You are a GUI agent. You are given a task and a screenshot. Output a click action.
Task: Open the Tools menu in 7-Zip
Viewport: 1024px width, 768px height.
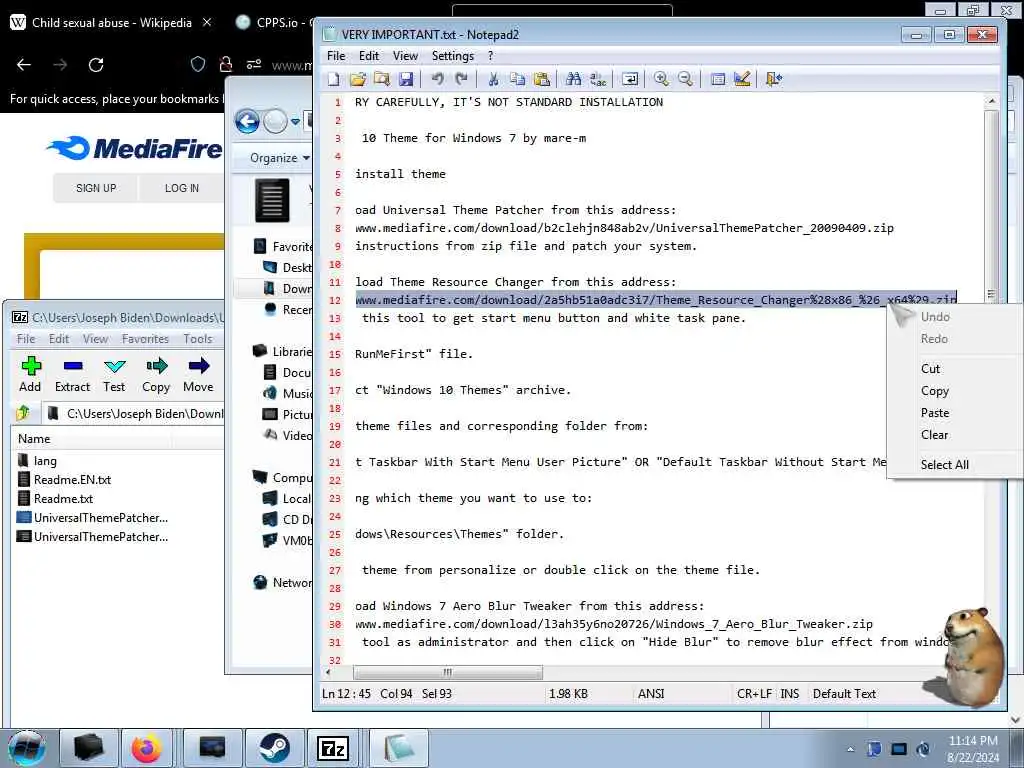point(197,339)
